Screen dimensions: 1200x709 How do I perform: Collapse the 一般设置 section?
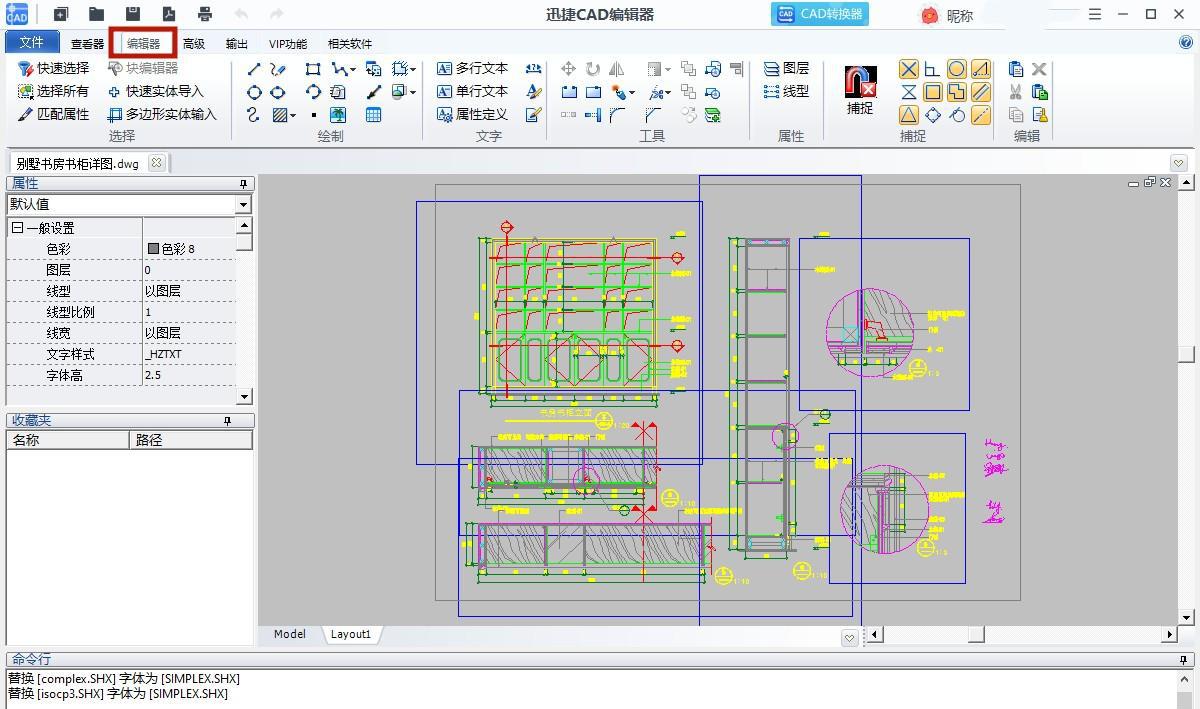(x=17, y=228)
